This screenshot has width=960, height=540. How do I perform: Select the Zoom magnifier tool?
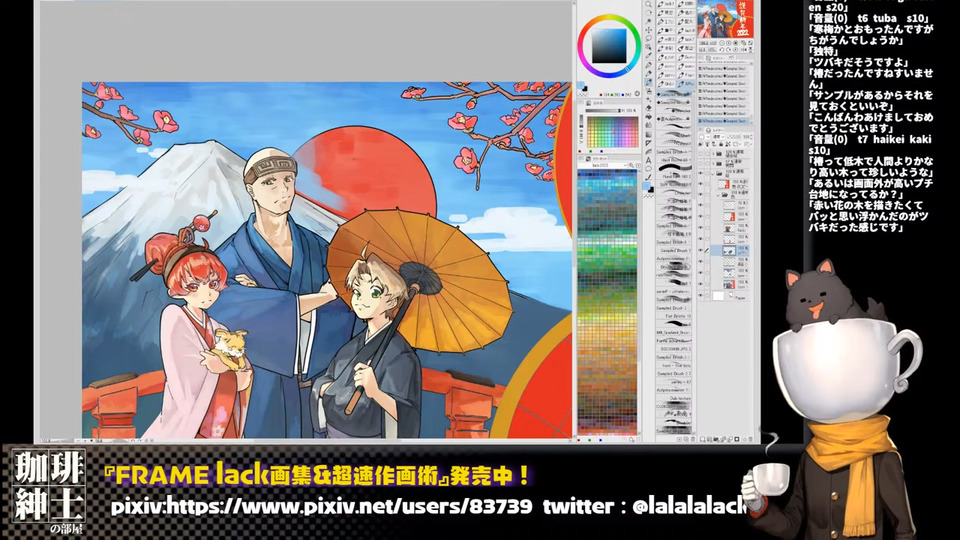pos(648,4)
